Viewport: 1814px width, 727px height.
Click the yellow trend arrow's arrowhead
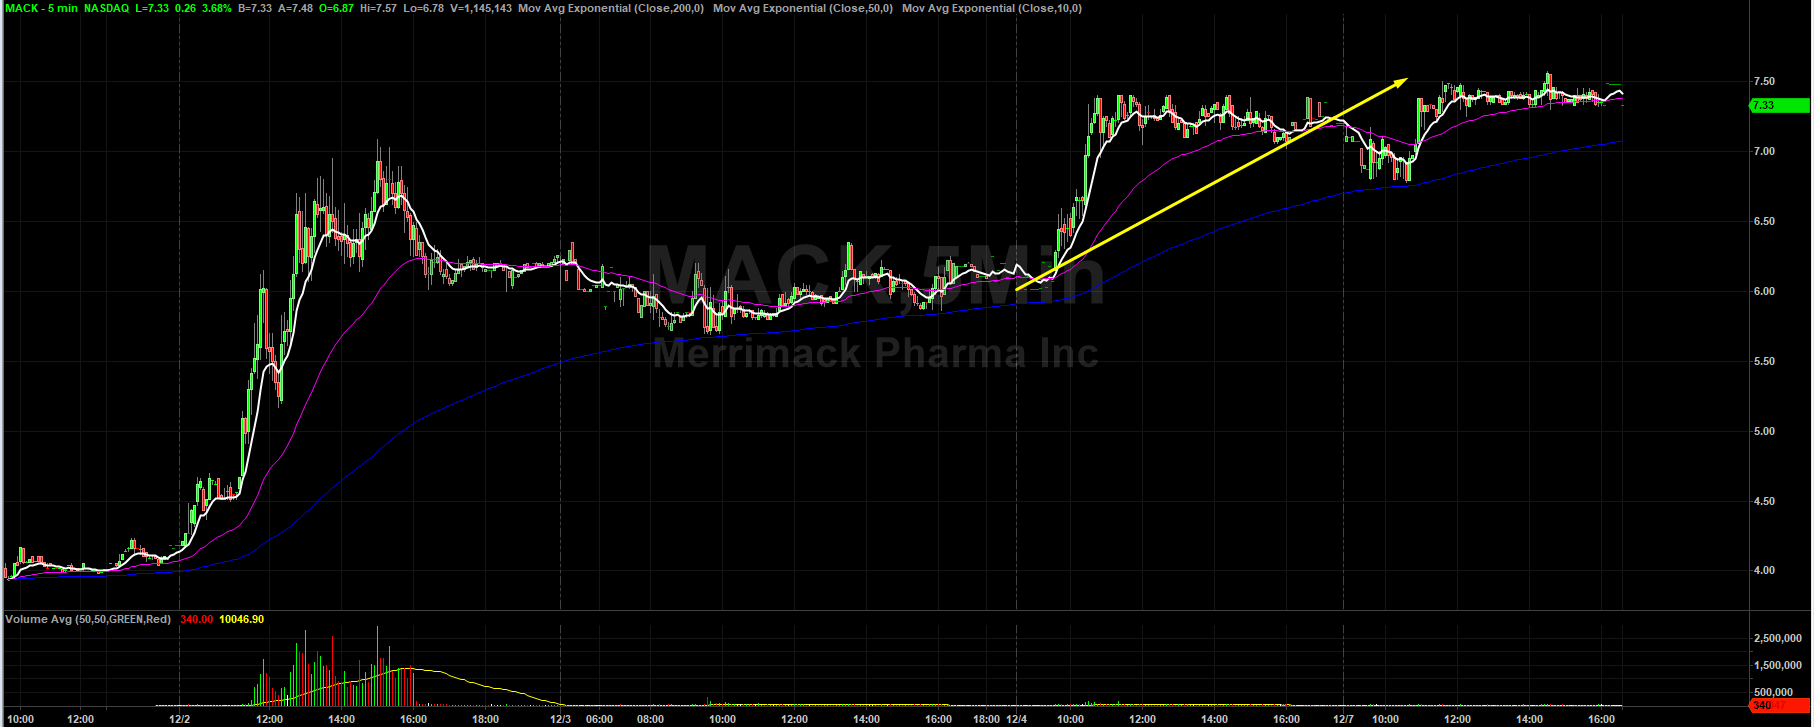1400,82
